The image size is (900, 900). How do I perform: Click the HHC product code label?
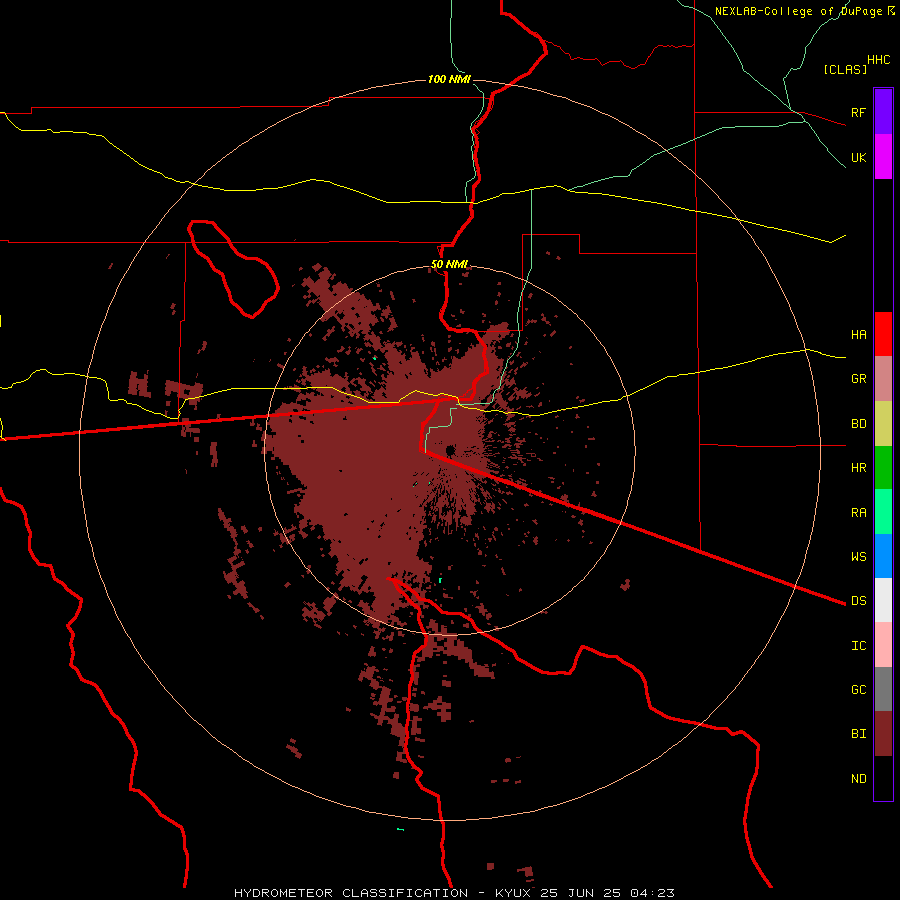tap(879, 60)
